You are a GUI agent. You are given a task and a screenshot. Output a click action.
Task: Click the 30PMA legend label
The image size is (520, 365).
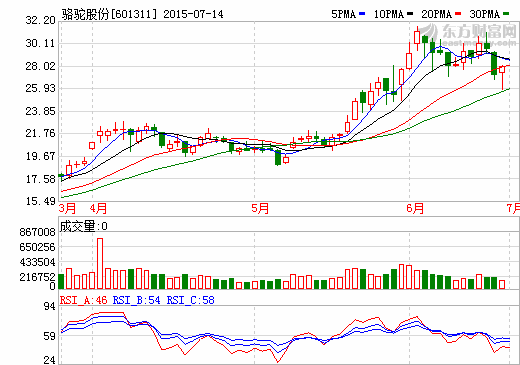(484, 14)
